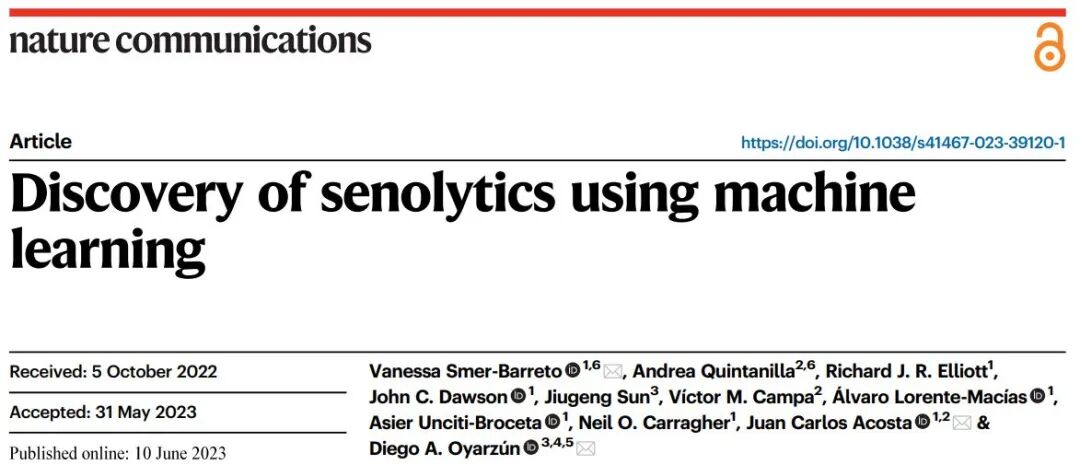This screenshot has width=1080, height=465.
Task: Click the open access padlock icon
Action: point(1049,47)
